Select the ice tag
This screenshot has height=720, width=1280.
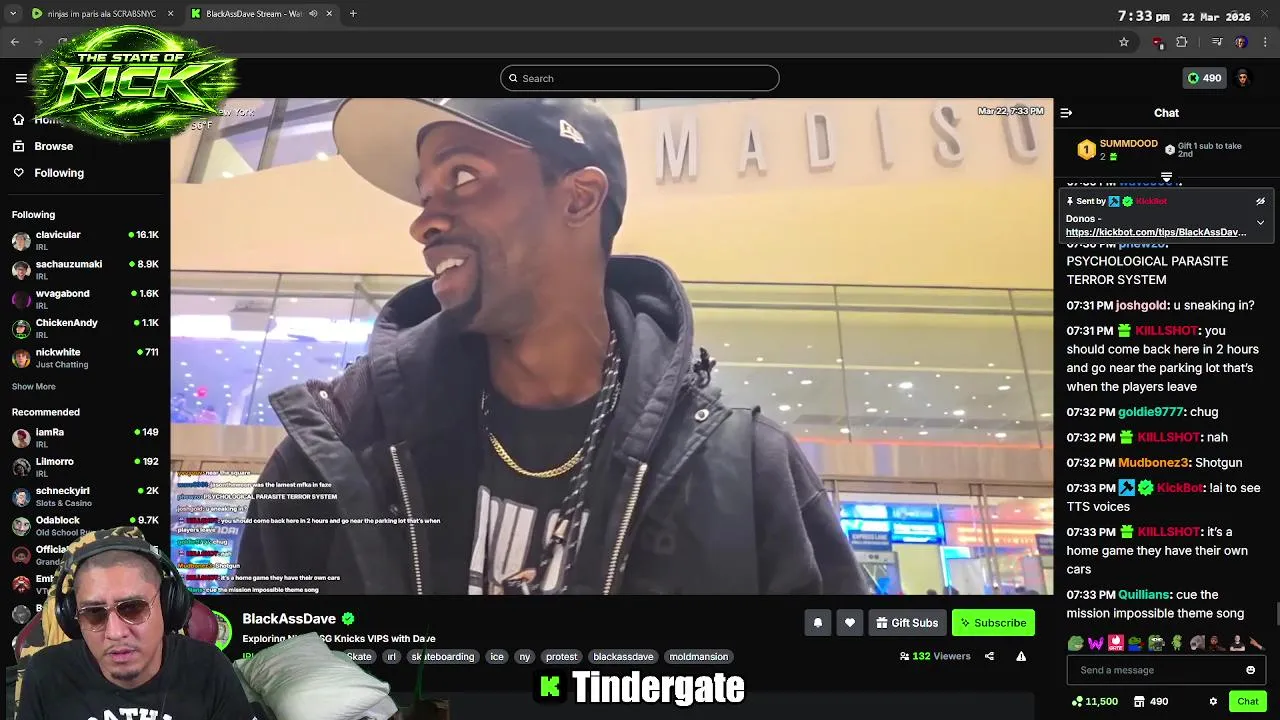497,657
